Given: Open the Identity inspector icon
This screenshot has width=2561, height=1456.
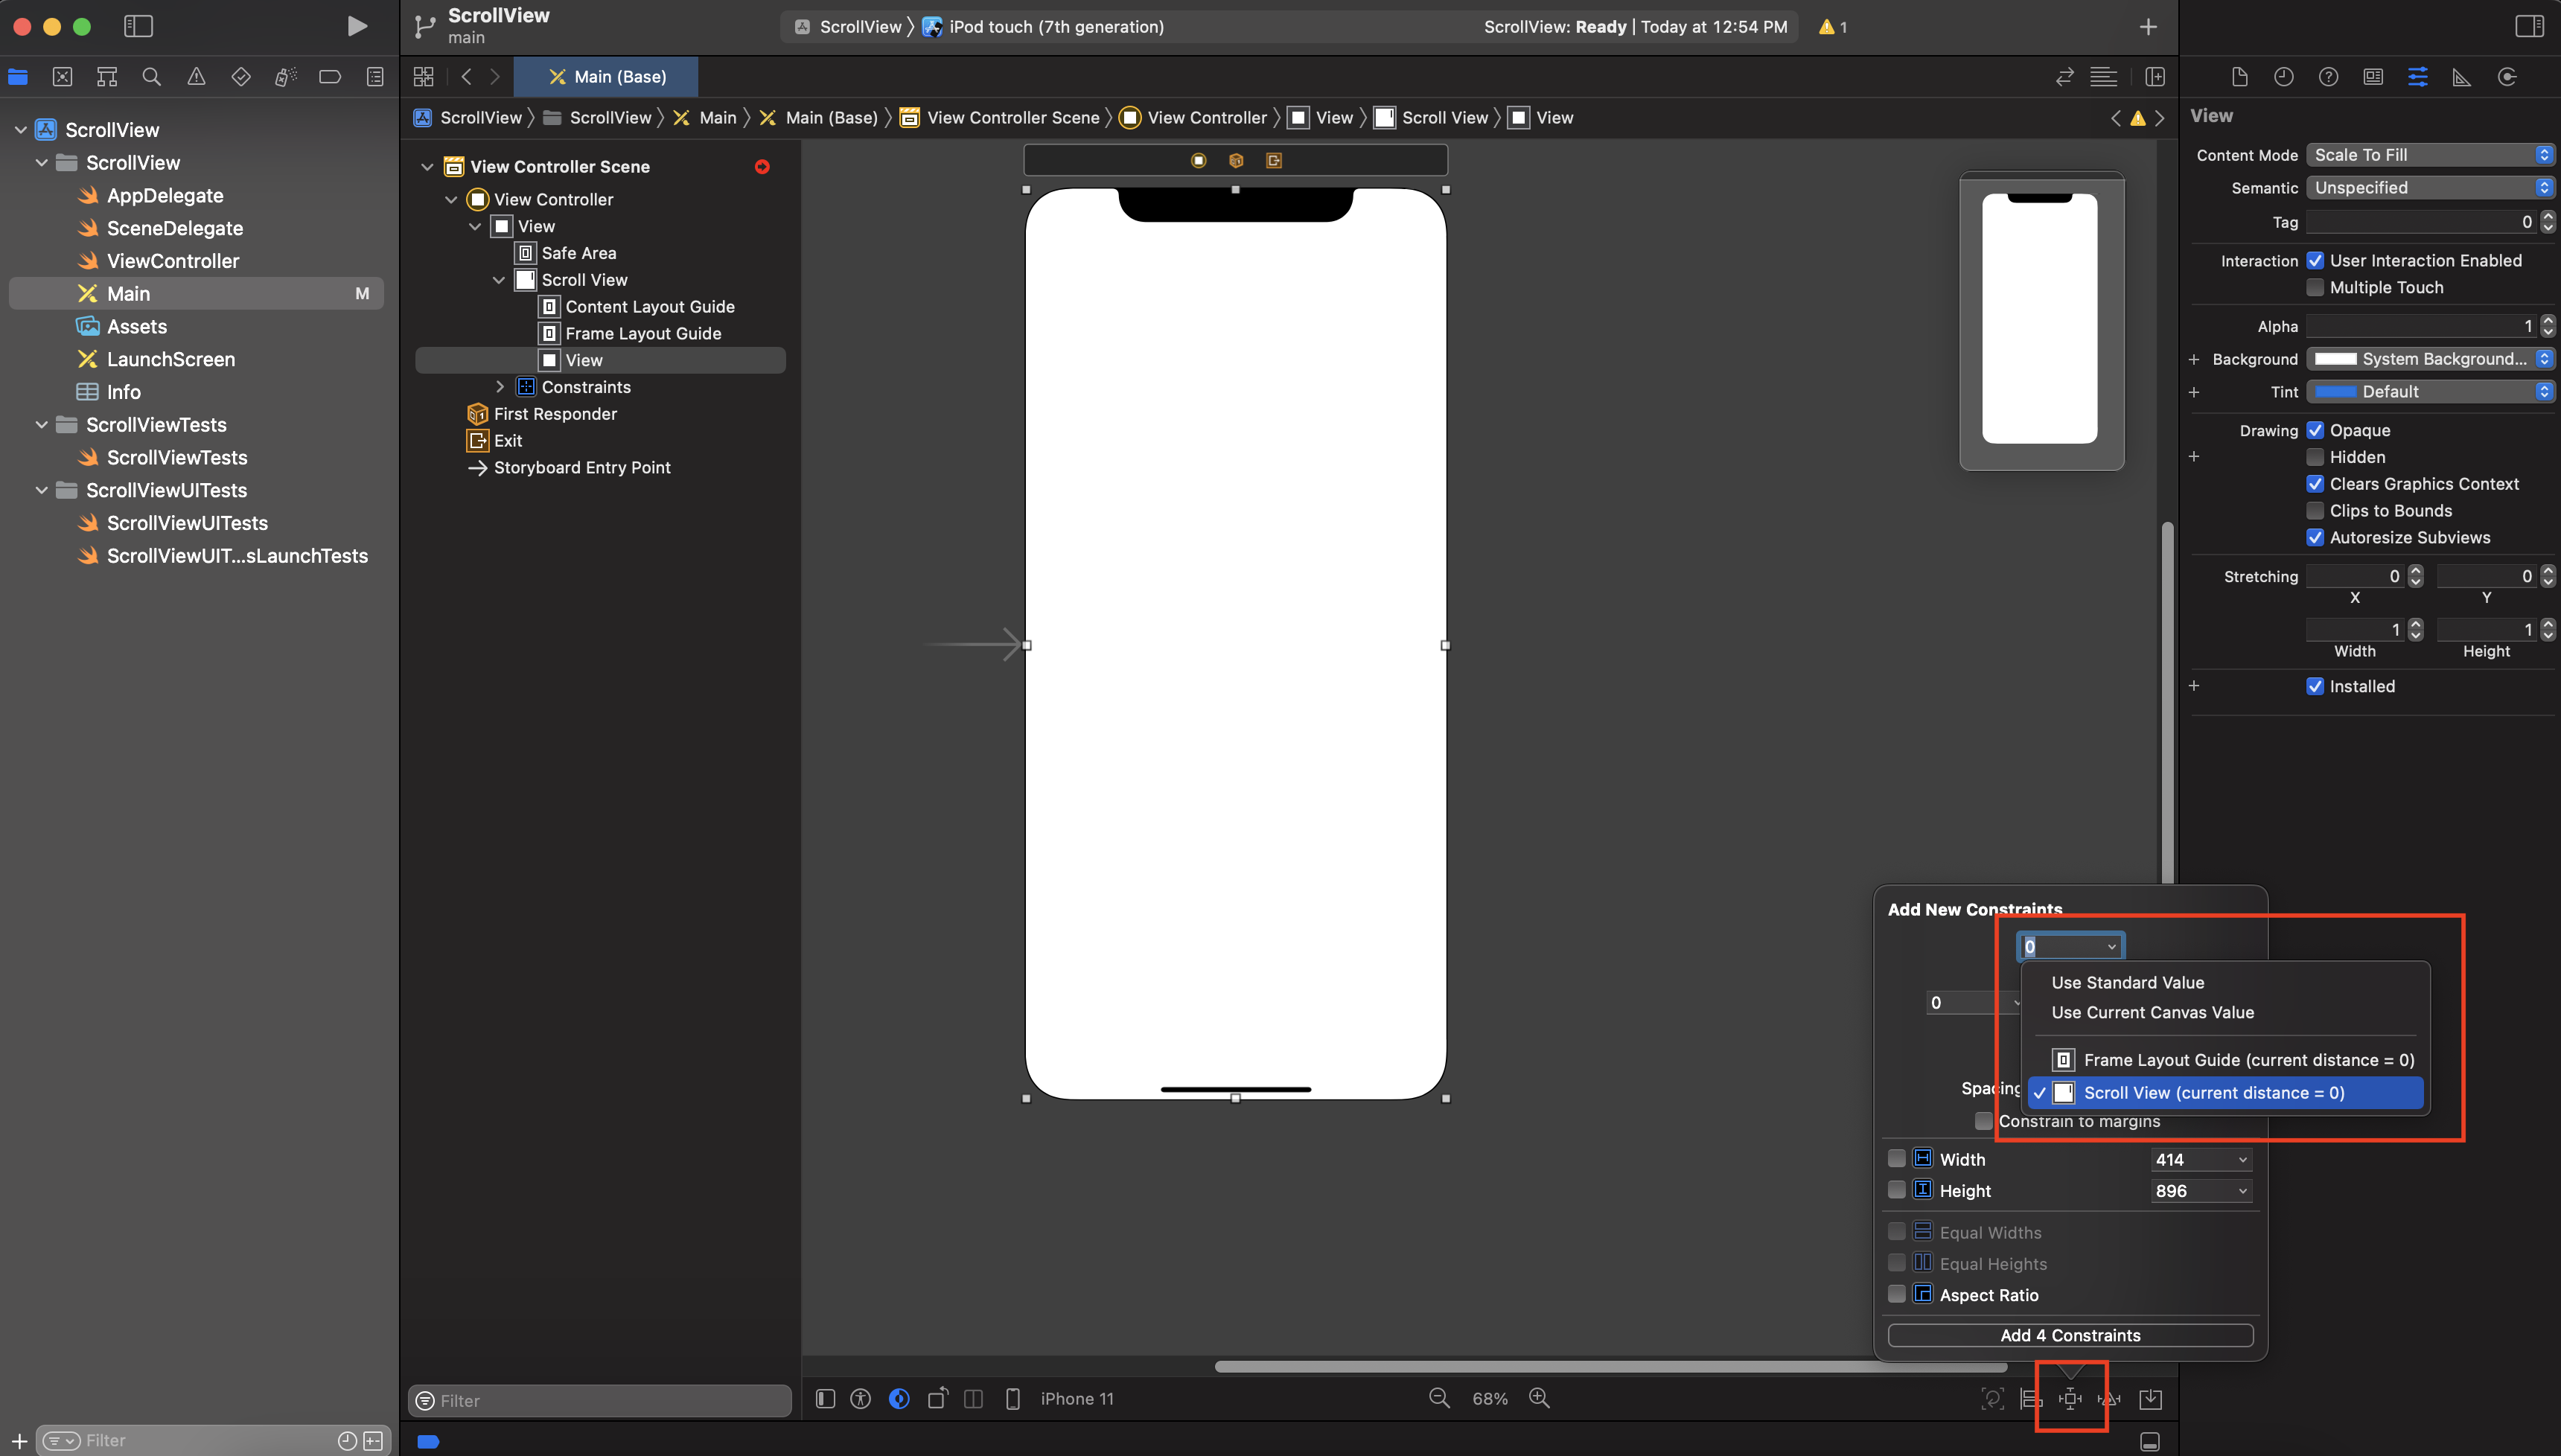Looking at the screenshot, I should coord(2373,77).
